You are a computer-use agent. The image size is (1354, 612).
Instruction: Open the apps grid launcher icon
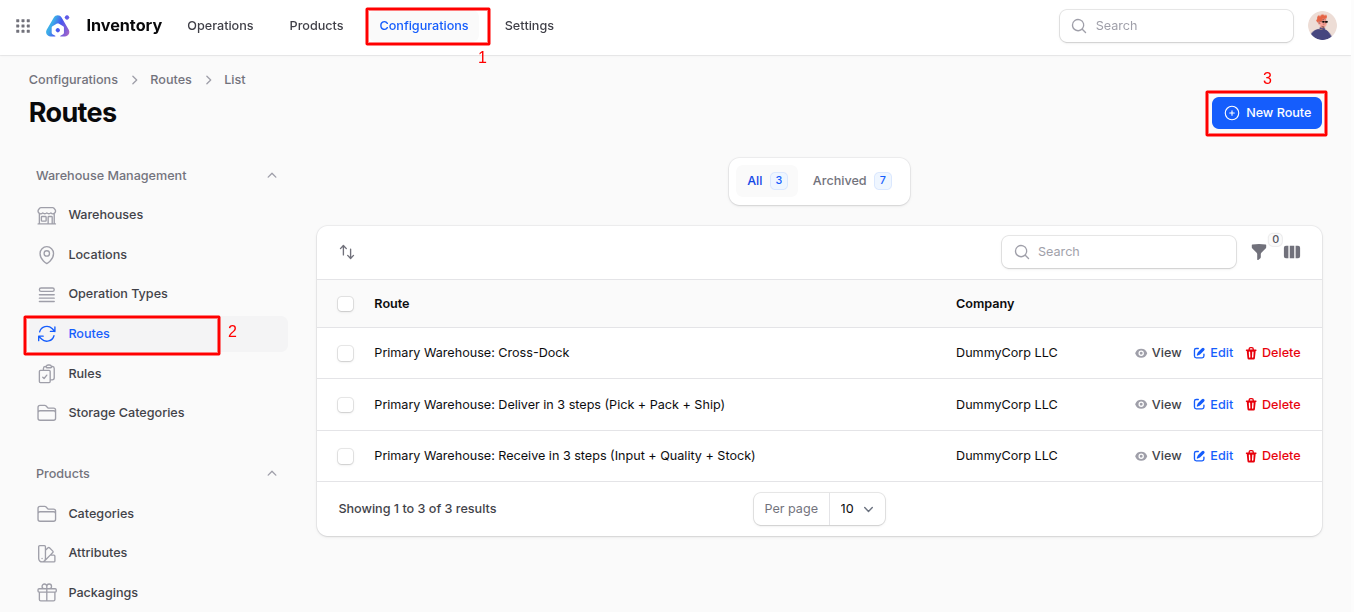tap(23, 26)
